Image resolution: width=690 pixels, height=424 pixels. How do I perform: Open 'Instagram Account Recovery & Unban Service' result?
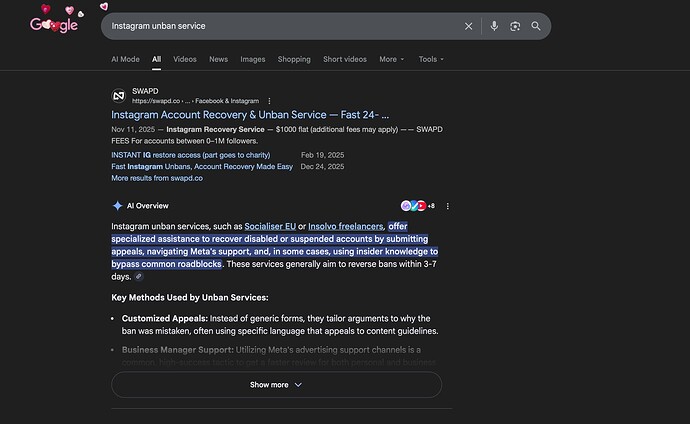[250, 115]
